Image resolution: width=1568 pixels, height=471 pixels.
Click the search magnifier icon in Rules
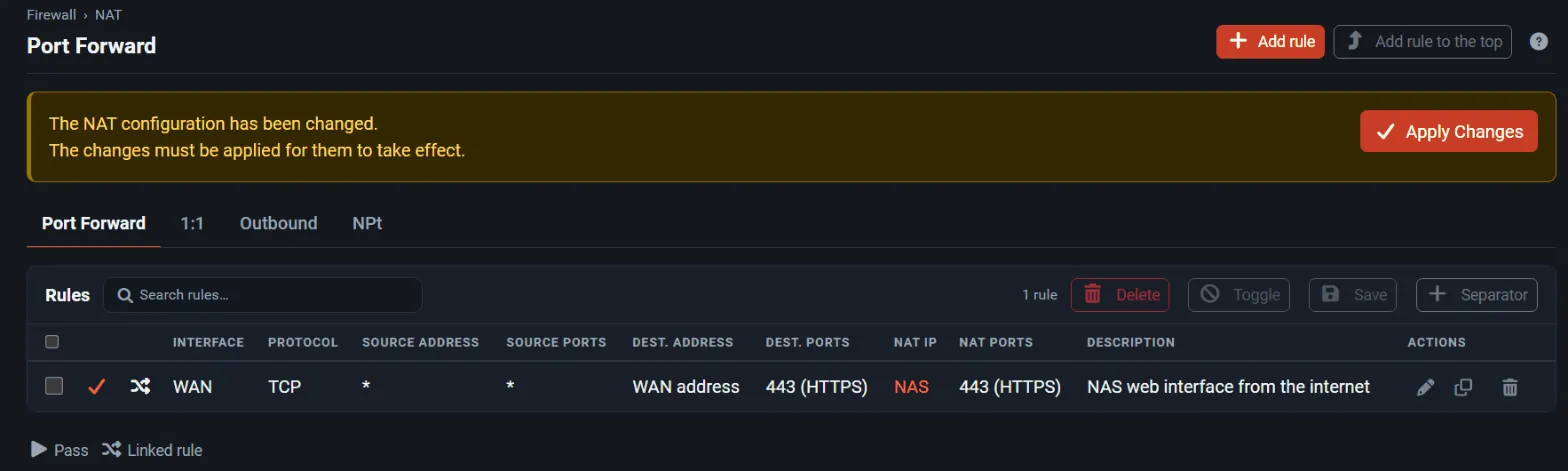125,295
